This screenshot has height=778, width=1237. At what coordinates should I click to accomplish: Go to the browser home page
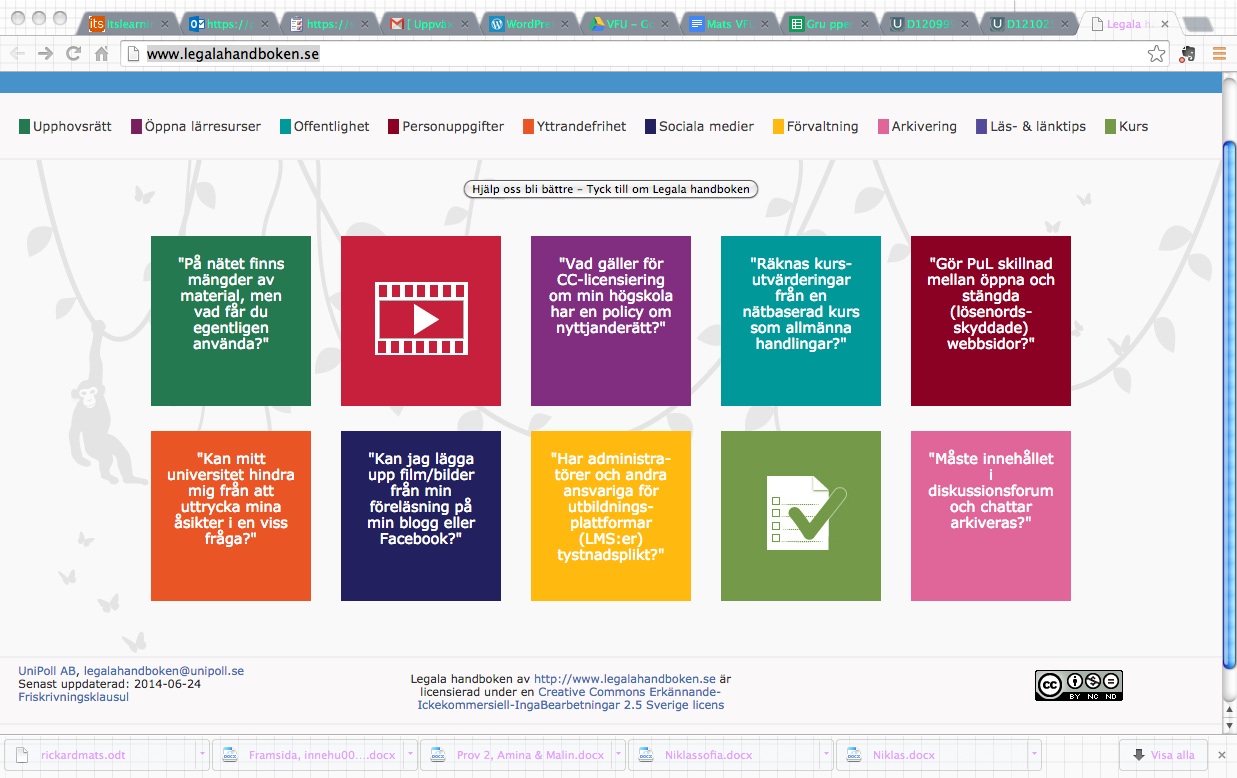pos(101,54)
